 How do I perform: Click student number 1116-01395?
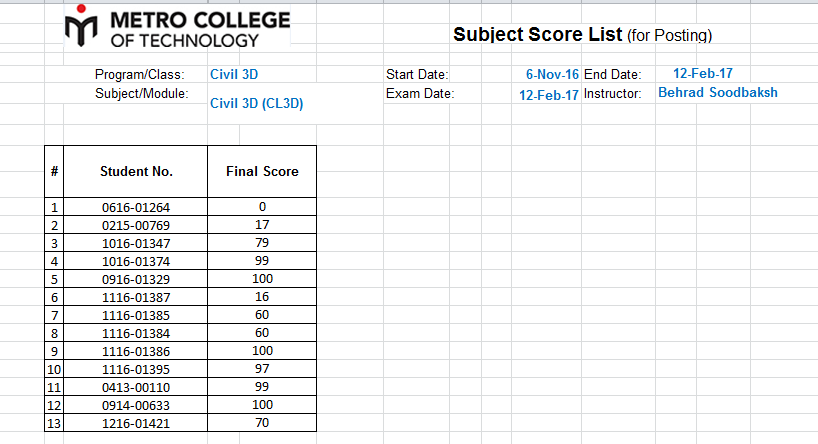pos(136,369)
